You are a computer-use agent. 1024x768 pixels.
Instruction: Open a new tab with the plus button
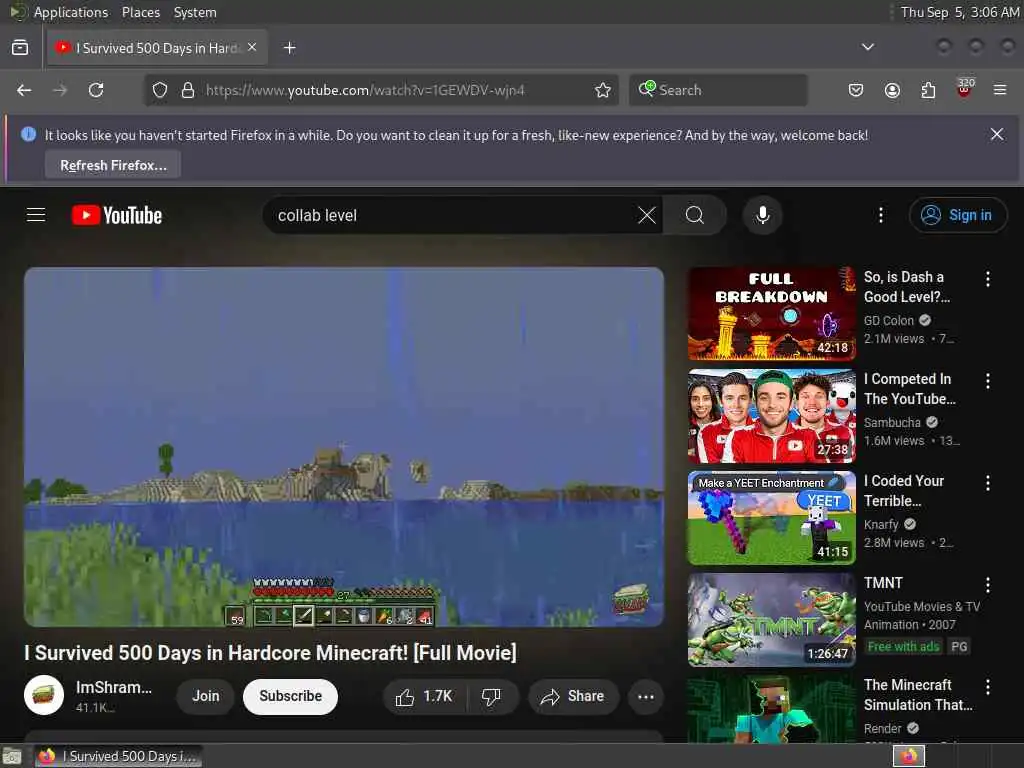click(x=290, y=48)
